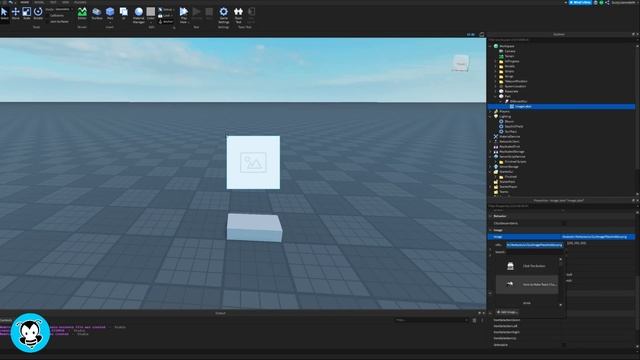The image size is (640, 360).
Task: Click the Group tool
Action: click(x=166, y=9)
